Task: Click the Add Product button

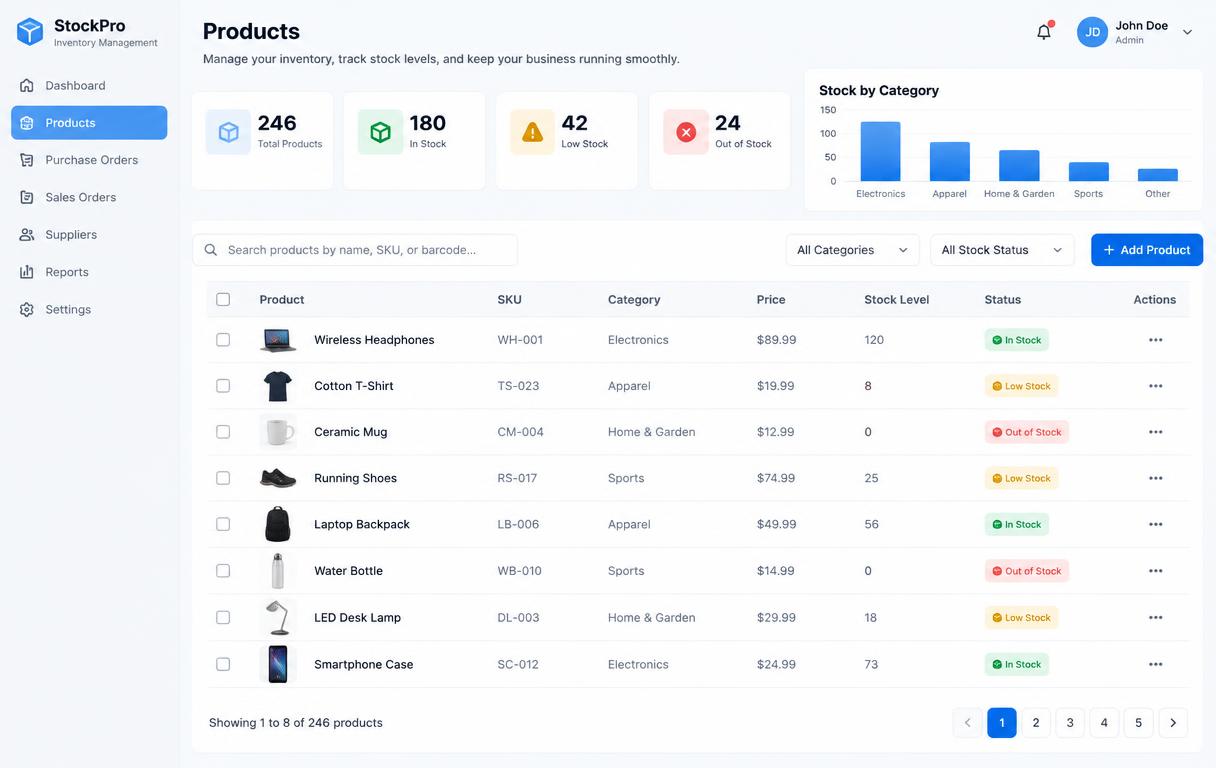Action: pos(1147,250)
